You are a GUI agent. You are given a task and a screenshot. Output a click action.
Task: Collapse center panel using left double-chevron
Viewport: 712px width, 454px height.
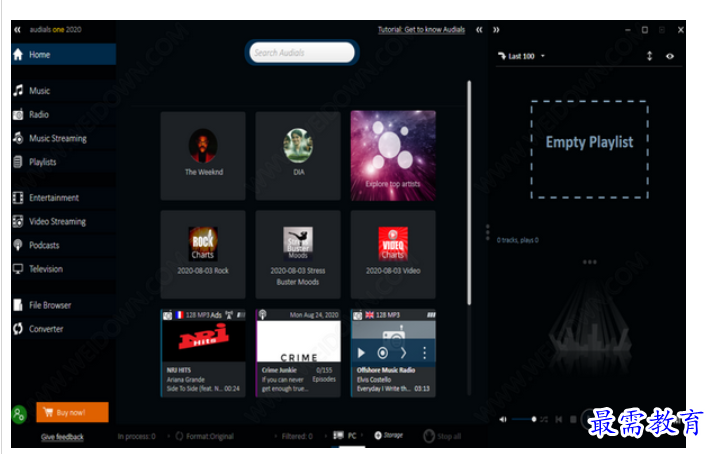tap(479, 30)
